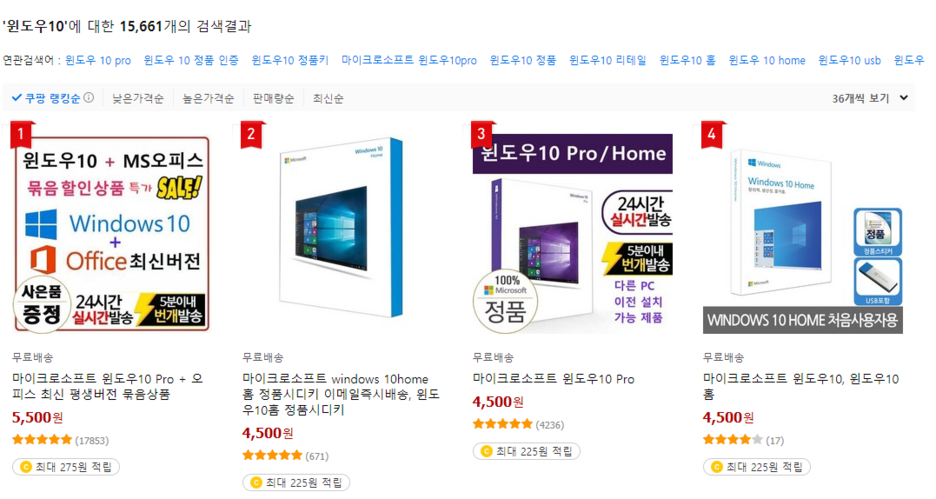Click the rank 4 red ribbon badge

(712, 134)
